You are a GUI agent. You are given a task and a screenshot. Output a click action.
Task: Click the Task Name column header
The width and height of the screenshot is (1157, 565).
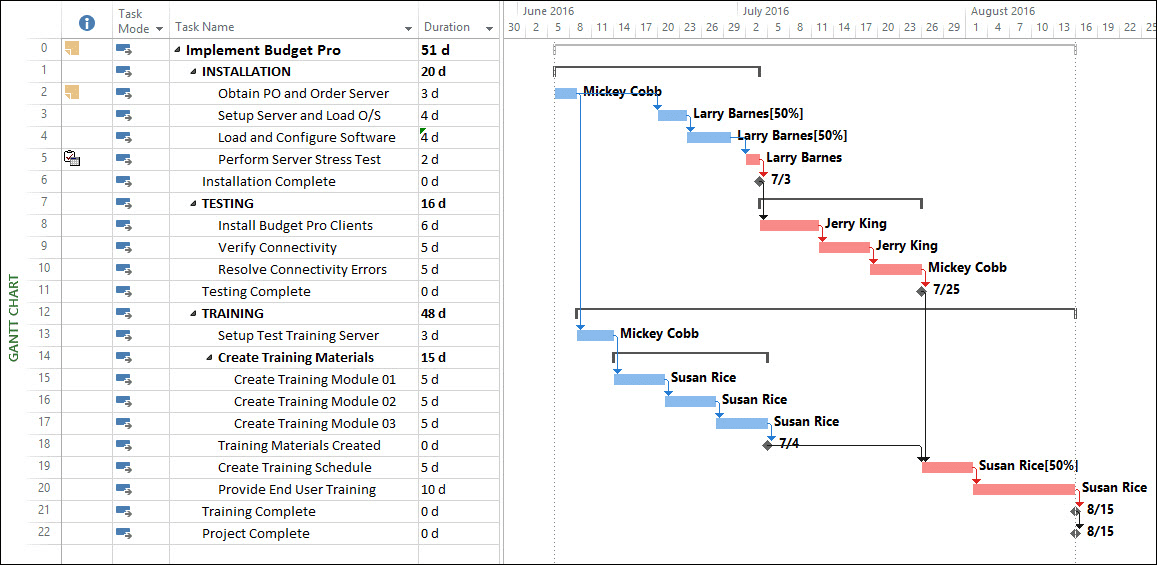294,20
